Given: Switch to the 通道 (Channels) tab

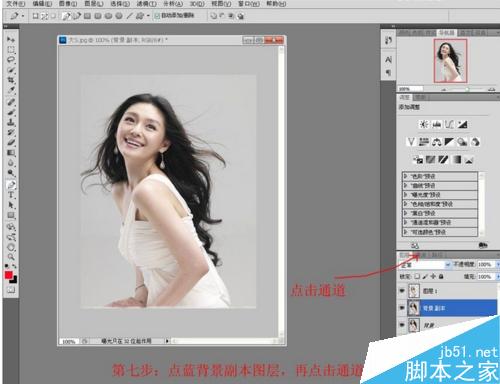Looking at the screenshot, I should (420, 255).
